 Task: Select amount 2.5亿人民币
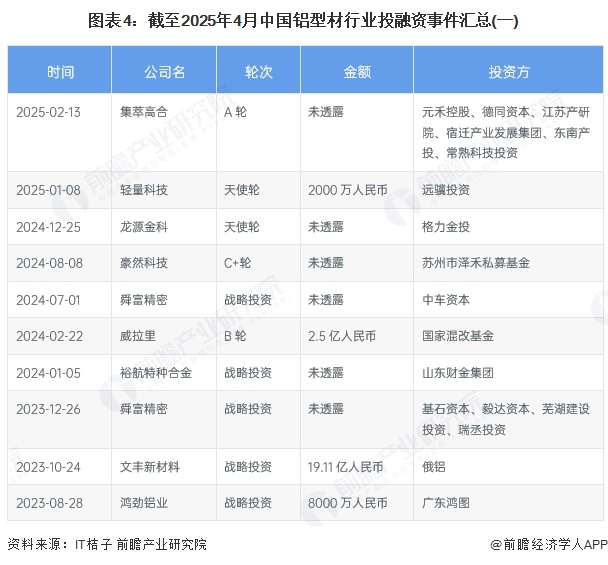342,336
